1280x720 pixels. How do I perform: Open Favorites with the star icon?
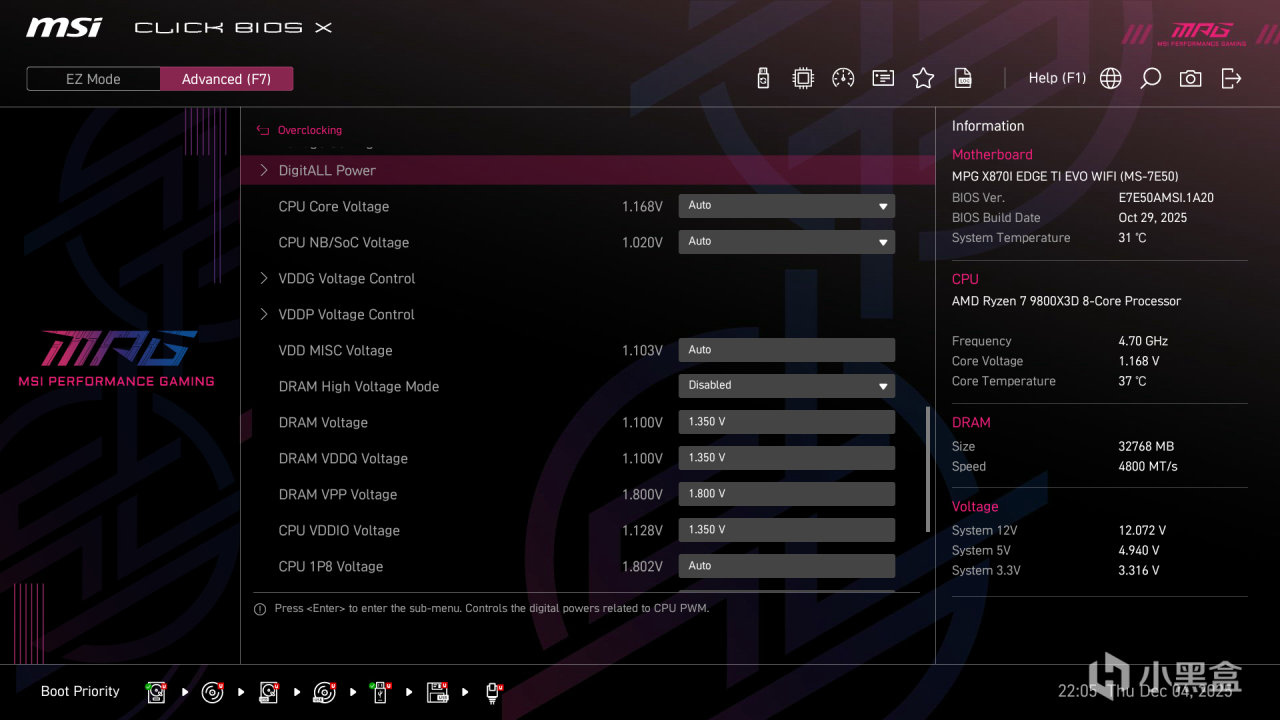tap(923, 78)
